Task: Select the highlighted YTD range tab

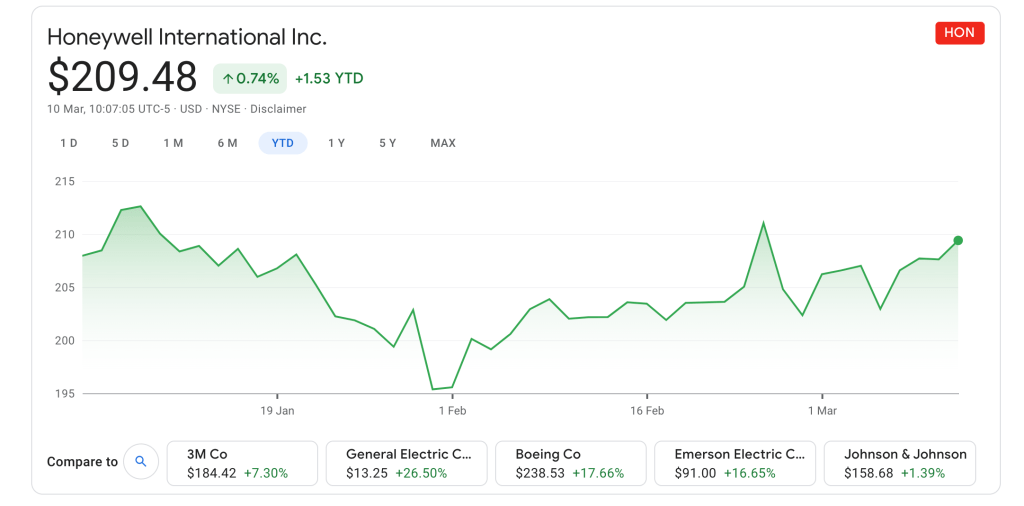Action: [283, 143]
